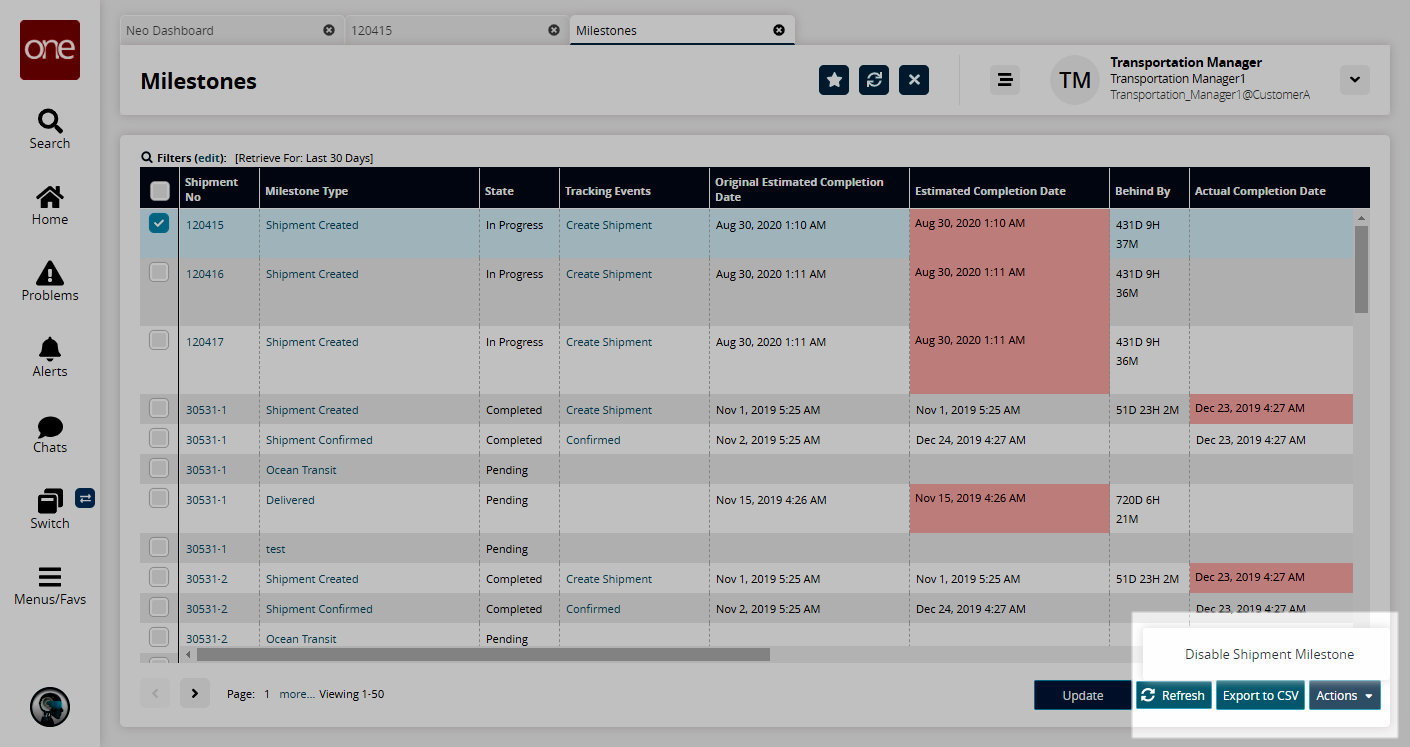Open the user profile dropdown chevron

[1354, 80]
